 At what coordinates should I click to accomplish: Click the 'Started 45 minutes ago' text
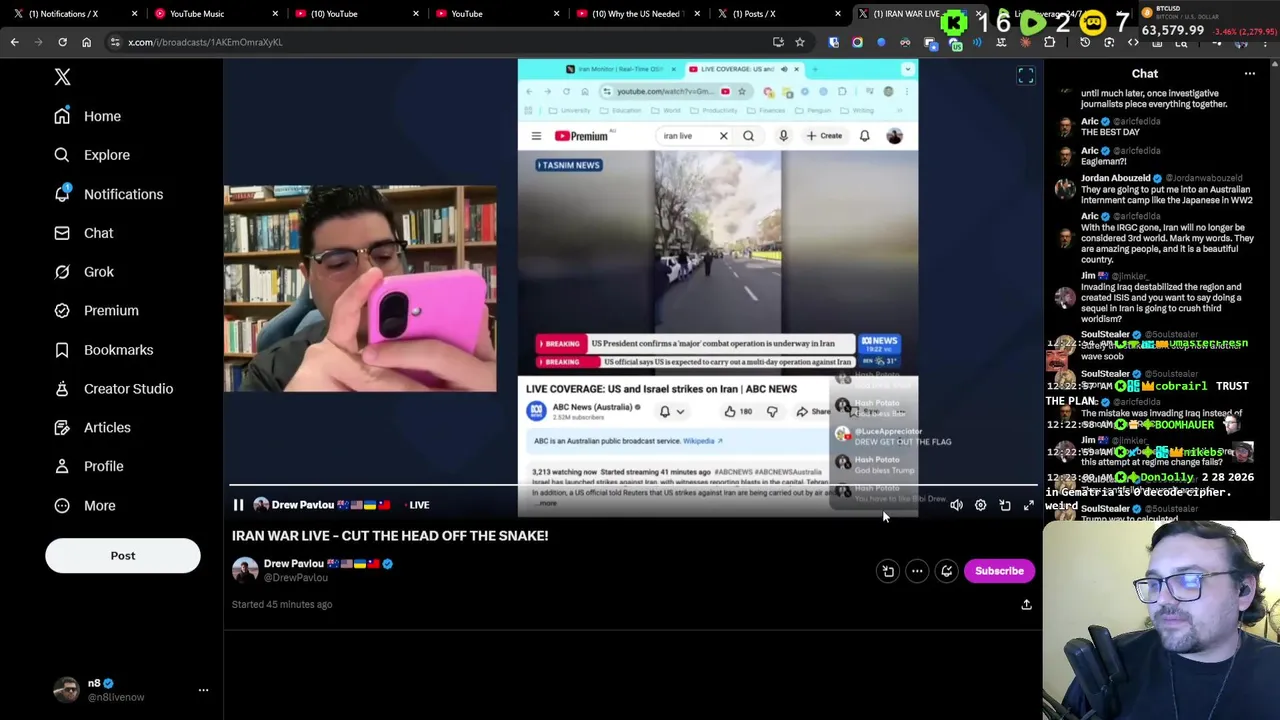282,605
